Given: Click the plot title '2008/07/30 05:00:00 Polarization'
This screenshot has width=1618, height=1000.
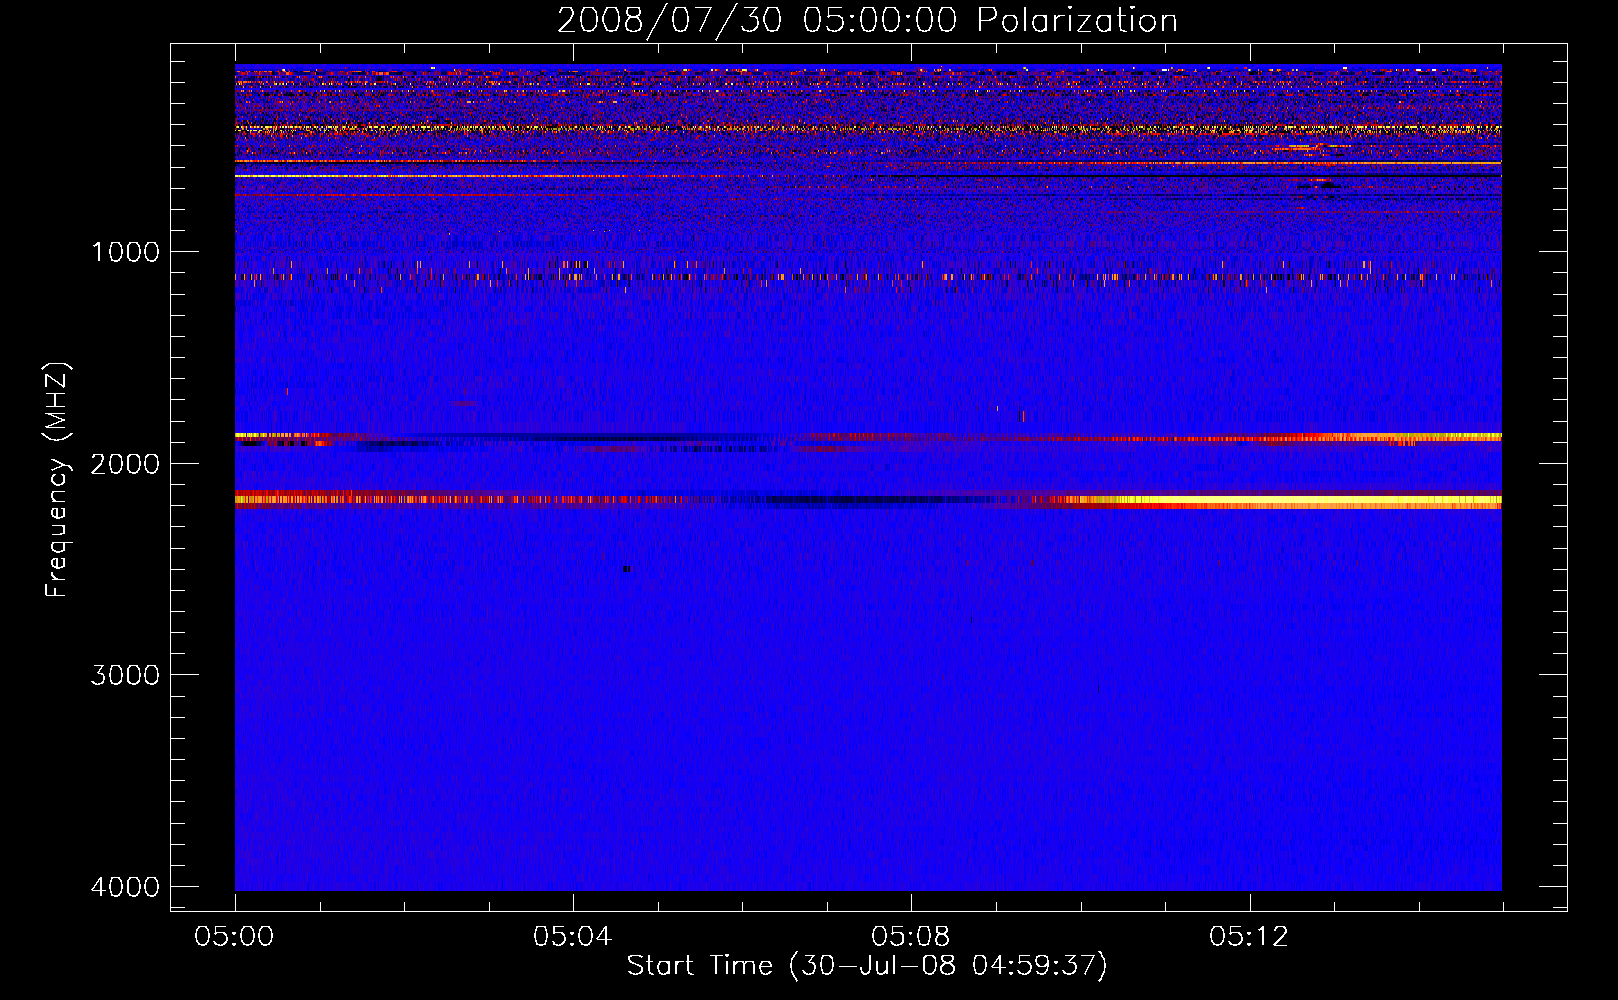Looking at the screenshot, I should click(x=867, y=21).
